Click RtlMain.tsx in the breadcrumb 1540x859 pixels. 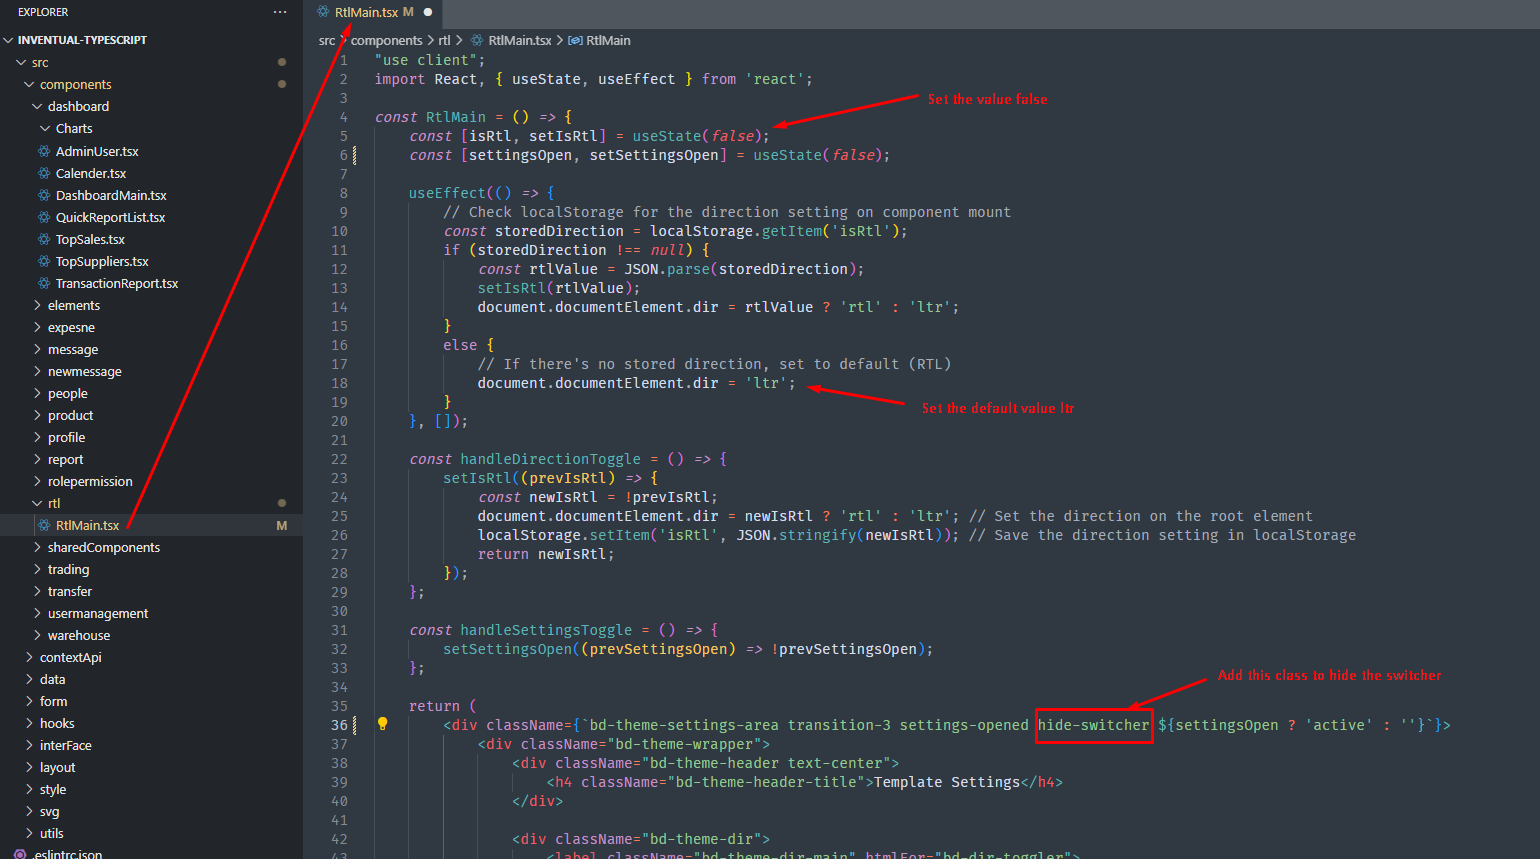[520, 41]
